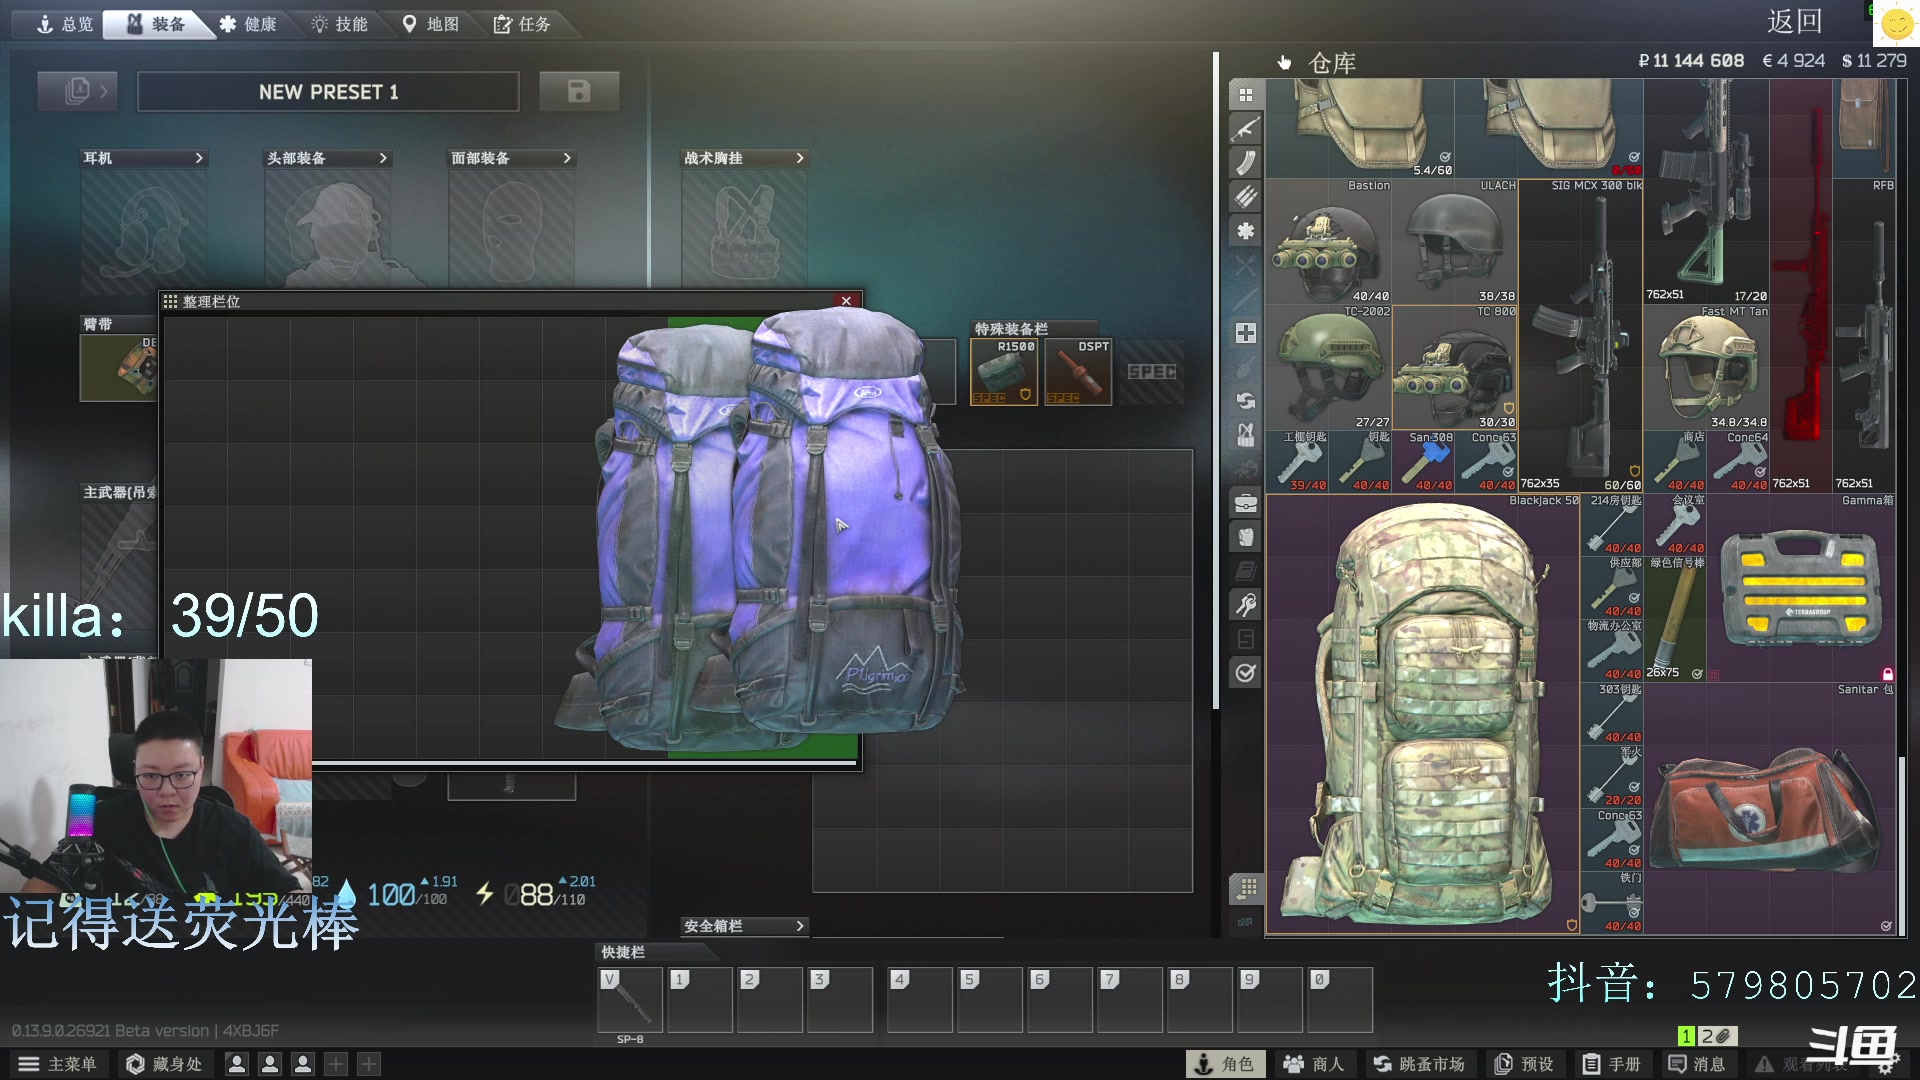Viewport: 1920px width, 1080px height.
Task: Toggle the barter swap-arrows filter
Action: [1246, 401]
